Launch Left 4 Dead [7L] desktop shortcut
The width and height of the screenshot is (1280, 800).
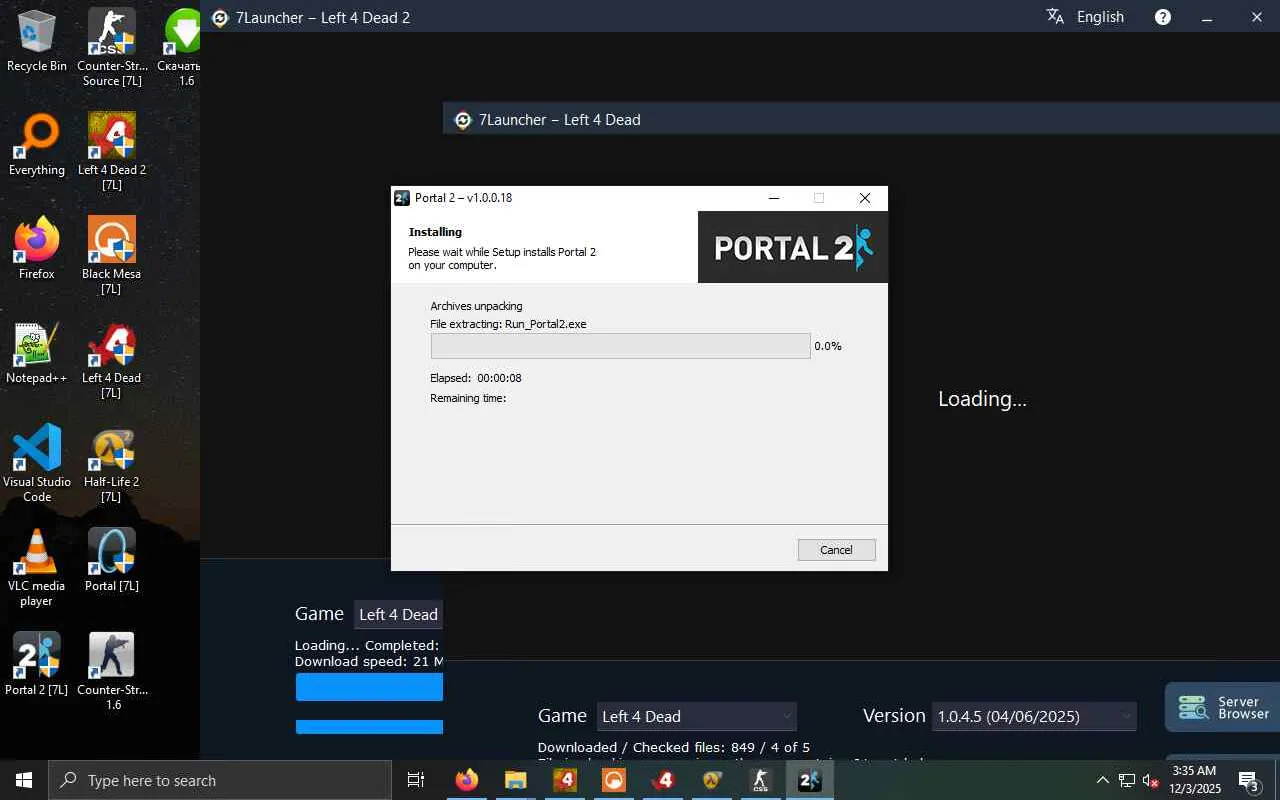pyautogui.click(x=112, y=360)
